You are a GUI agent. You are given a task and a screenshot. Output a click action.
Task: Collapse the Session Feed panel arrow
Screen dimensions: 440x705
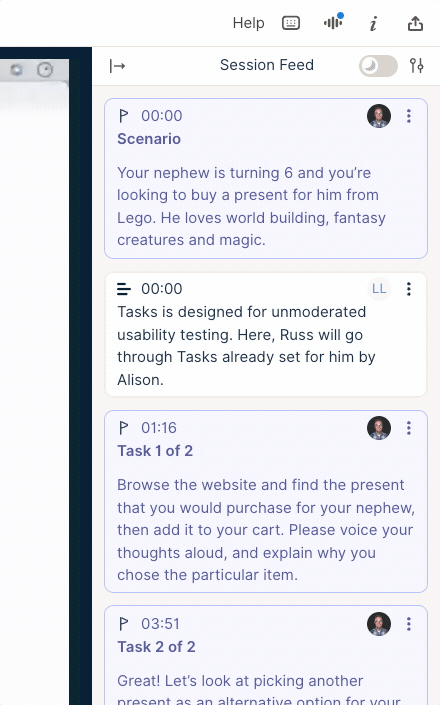pos(117,66)
